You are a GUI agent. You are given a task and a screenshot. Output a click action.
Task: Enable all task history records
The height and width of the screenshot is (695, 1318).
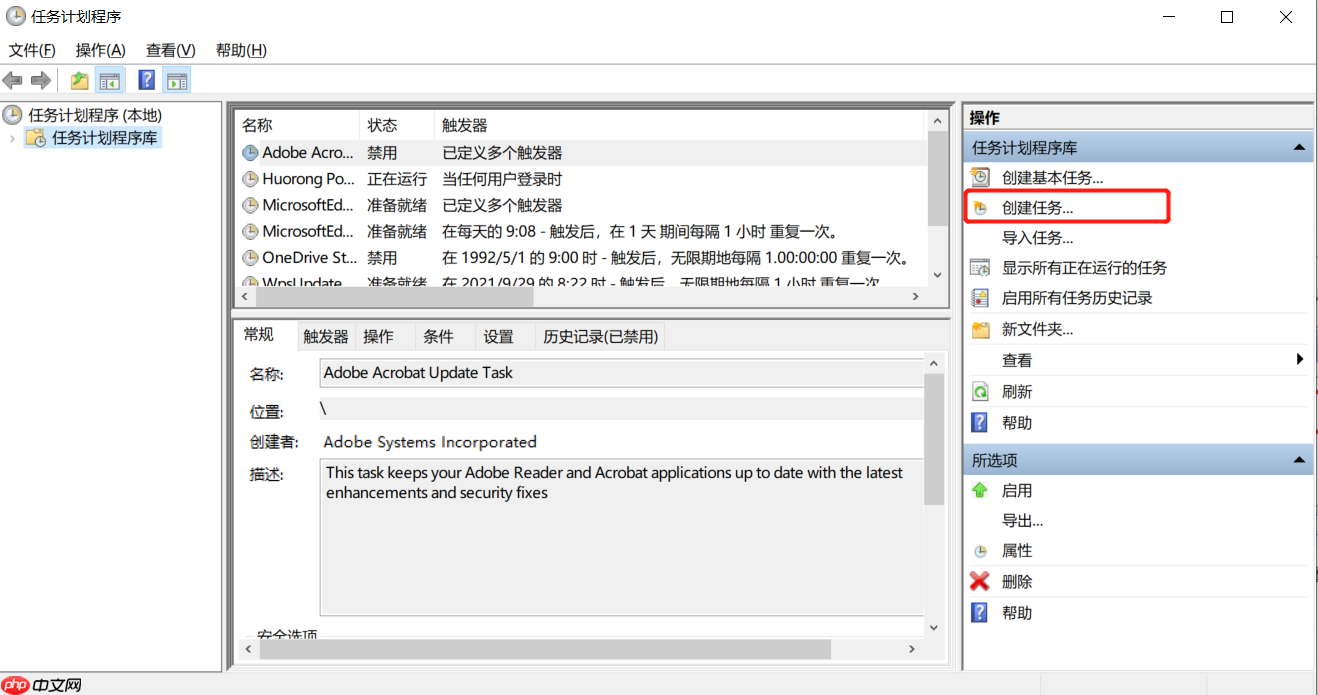point(1051,298)
